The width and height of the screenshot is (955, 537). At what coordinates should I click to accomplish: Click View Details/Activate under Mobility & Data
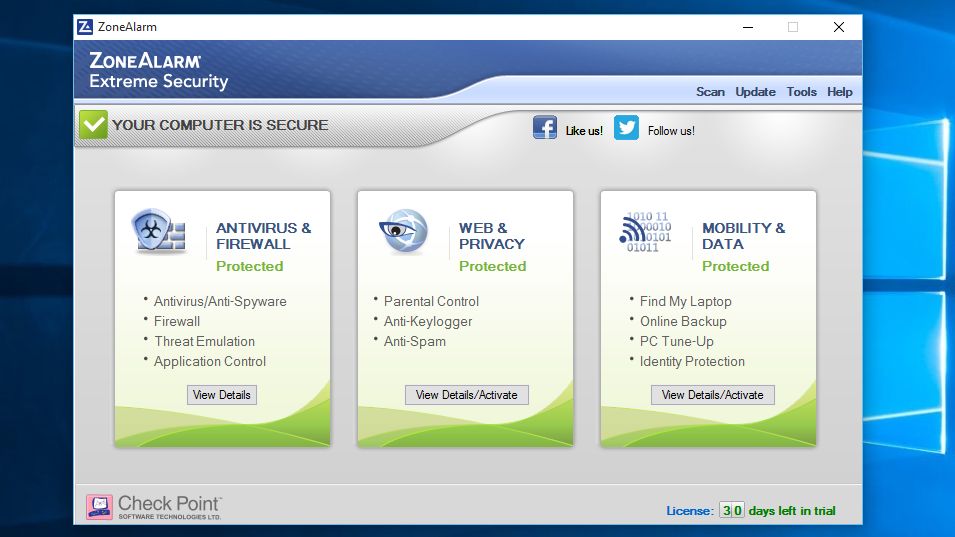point(713,395)
